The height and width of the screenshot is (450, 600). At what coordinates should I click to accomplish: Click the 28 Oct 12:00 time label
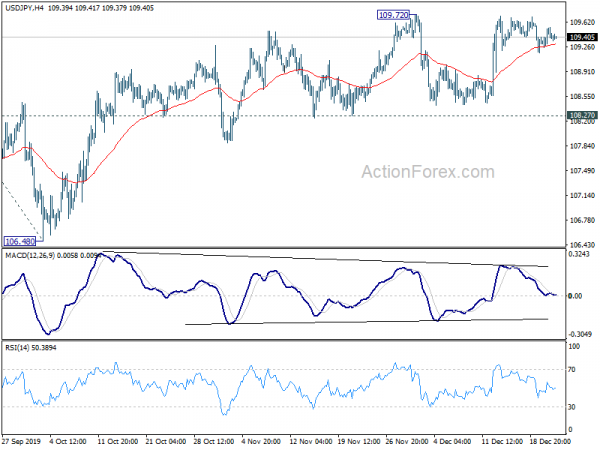pos(214,441)
